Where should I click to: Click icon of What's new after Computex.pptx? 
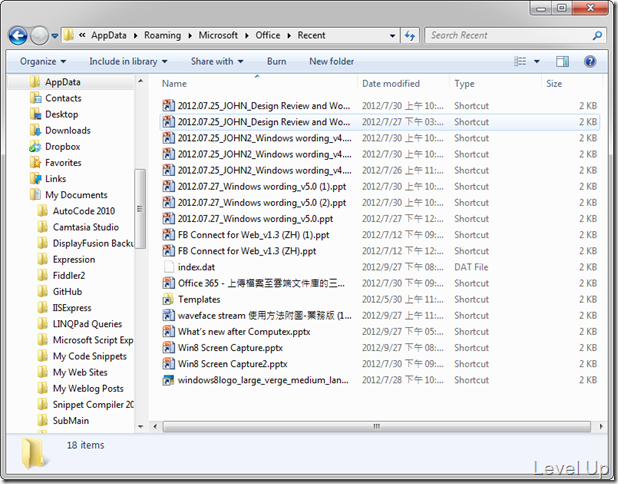pos(169,331)
